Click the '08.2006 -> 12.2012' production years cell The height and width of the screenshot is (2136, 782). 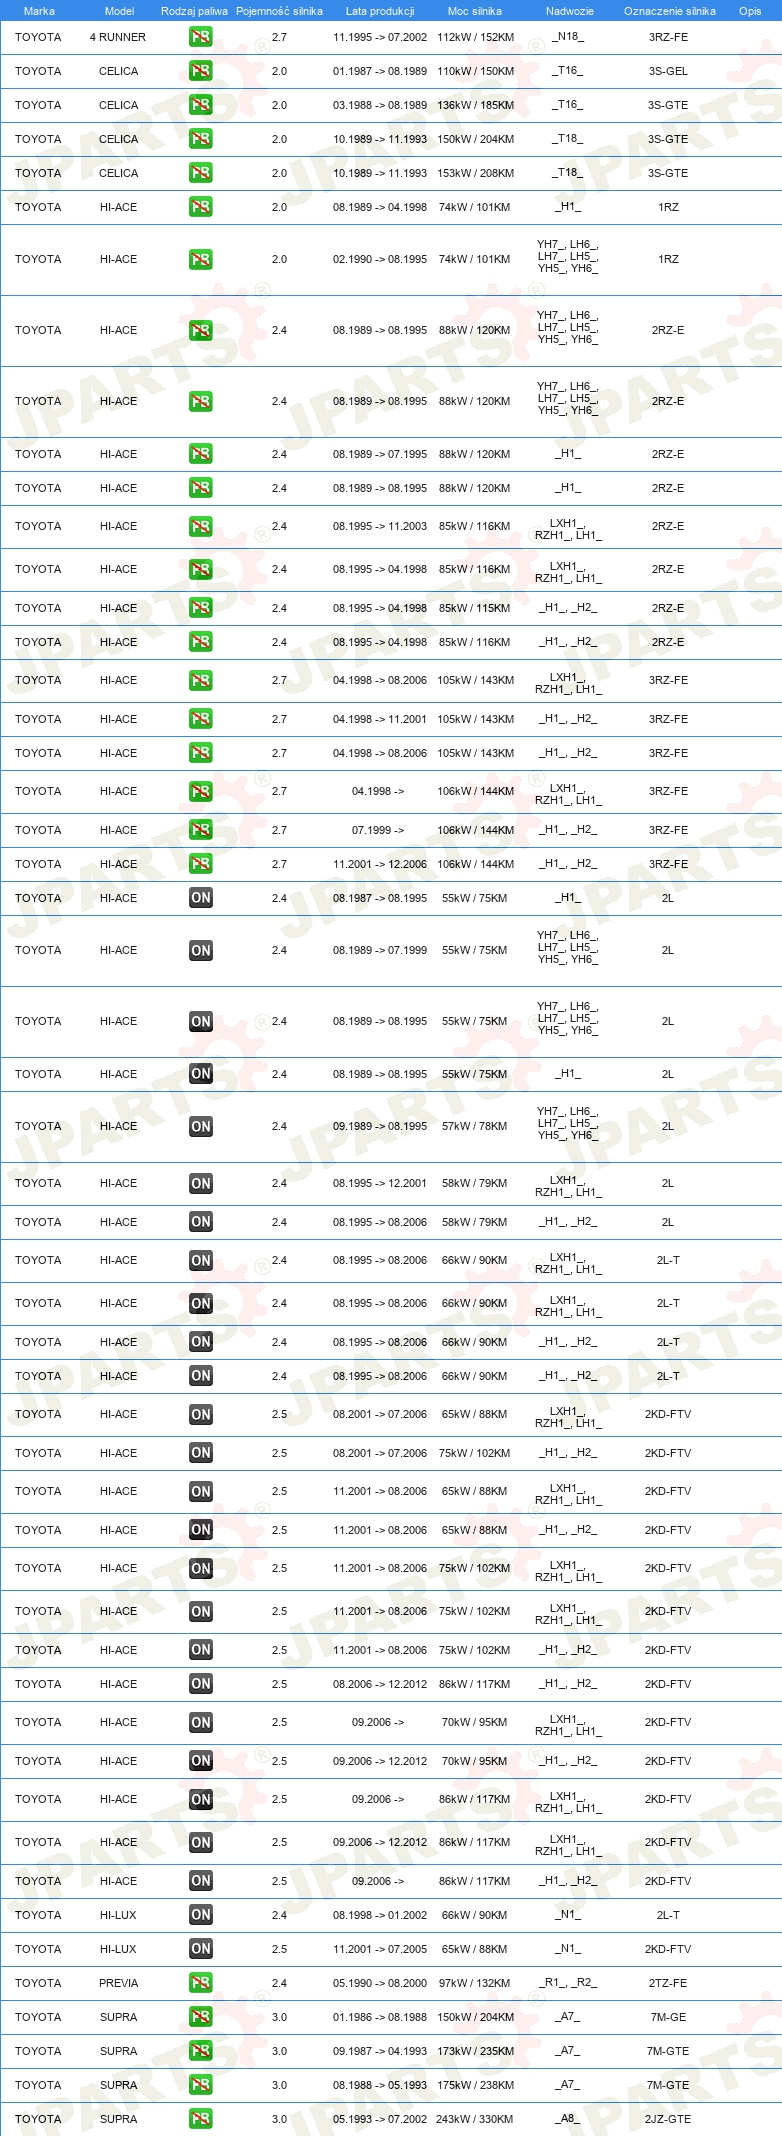(380, 1684)
